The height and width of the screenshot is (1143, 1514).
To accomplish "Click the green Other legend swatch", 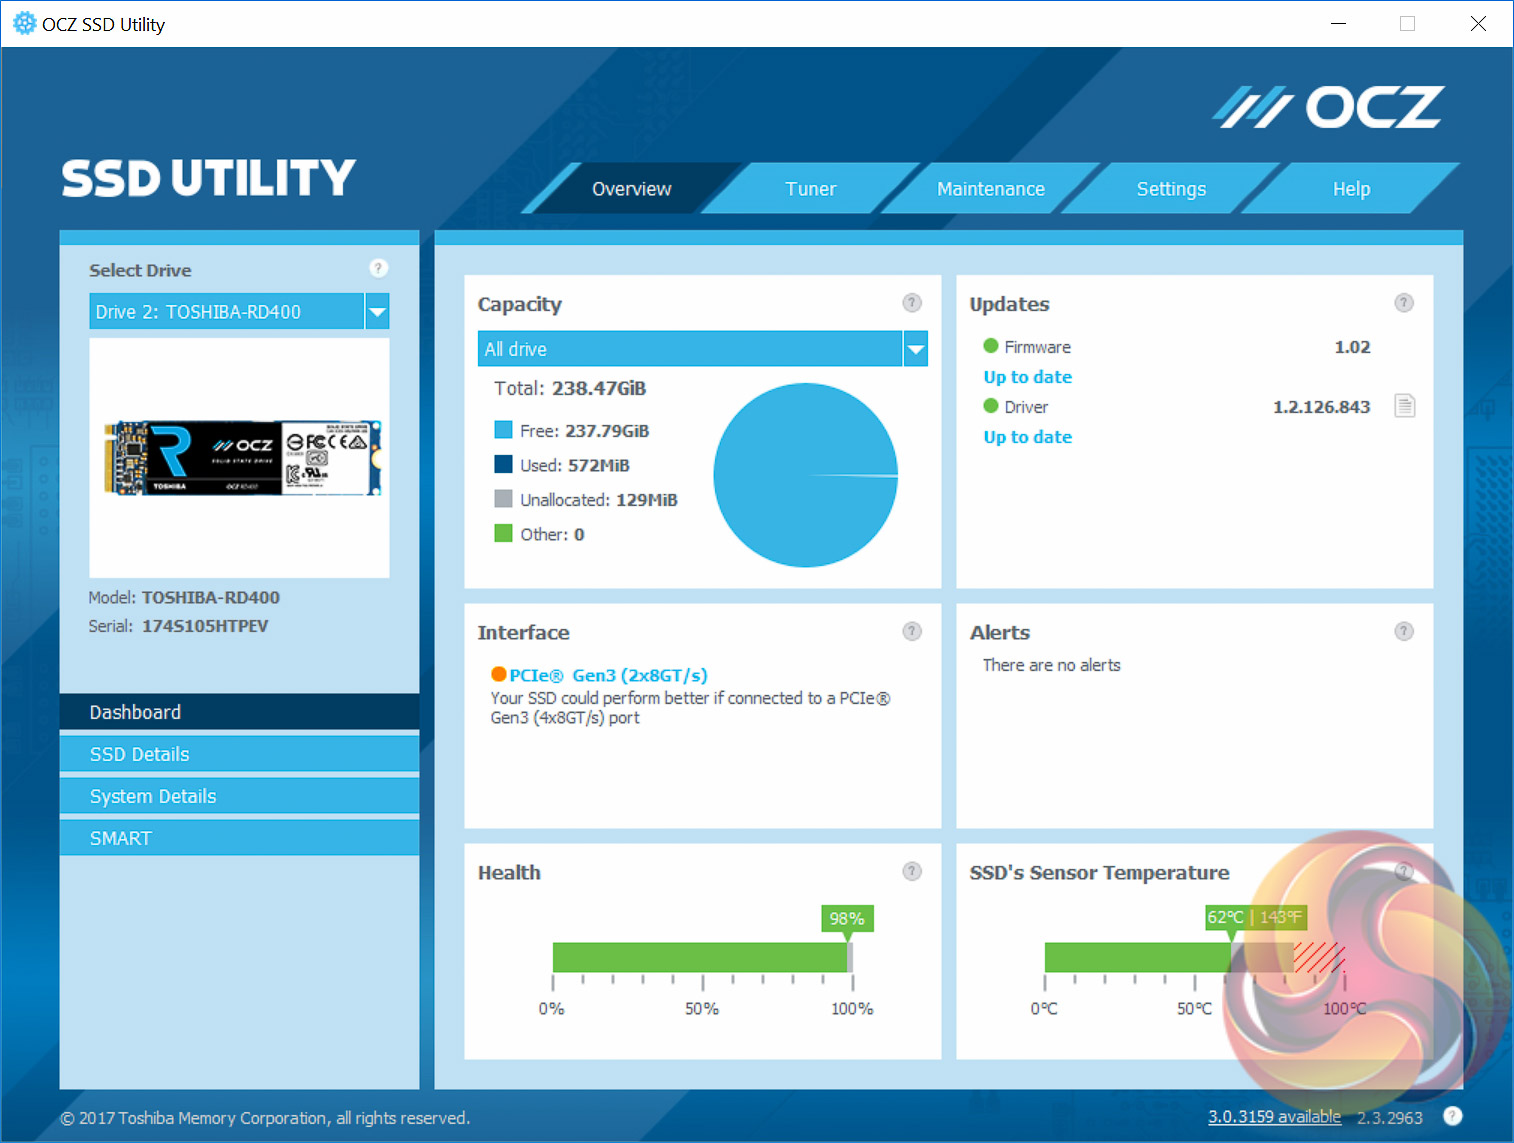I will [503, 533].
